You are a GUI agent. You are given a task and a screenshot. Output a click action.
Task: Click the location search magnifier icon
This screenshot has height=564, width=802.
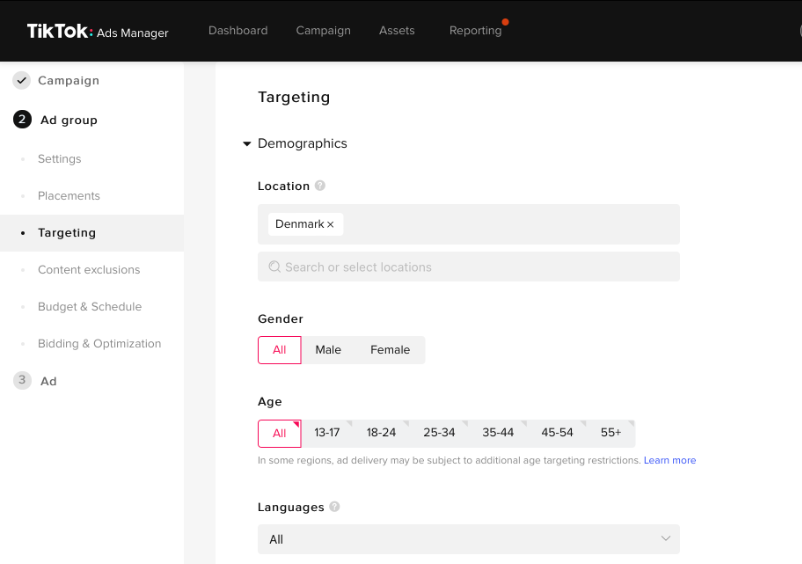[275, 267]
